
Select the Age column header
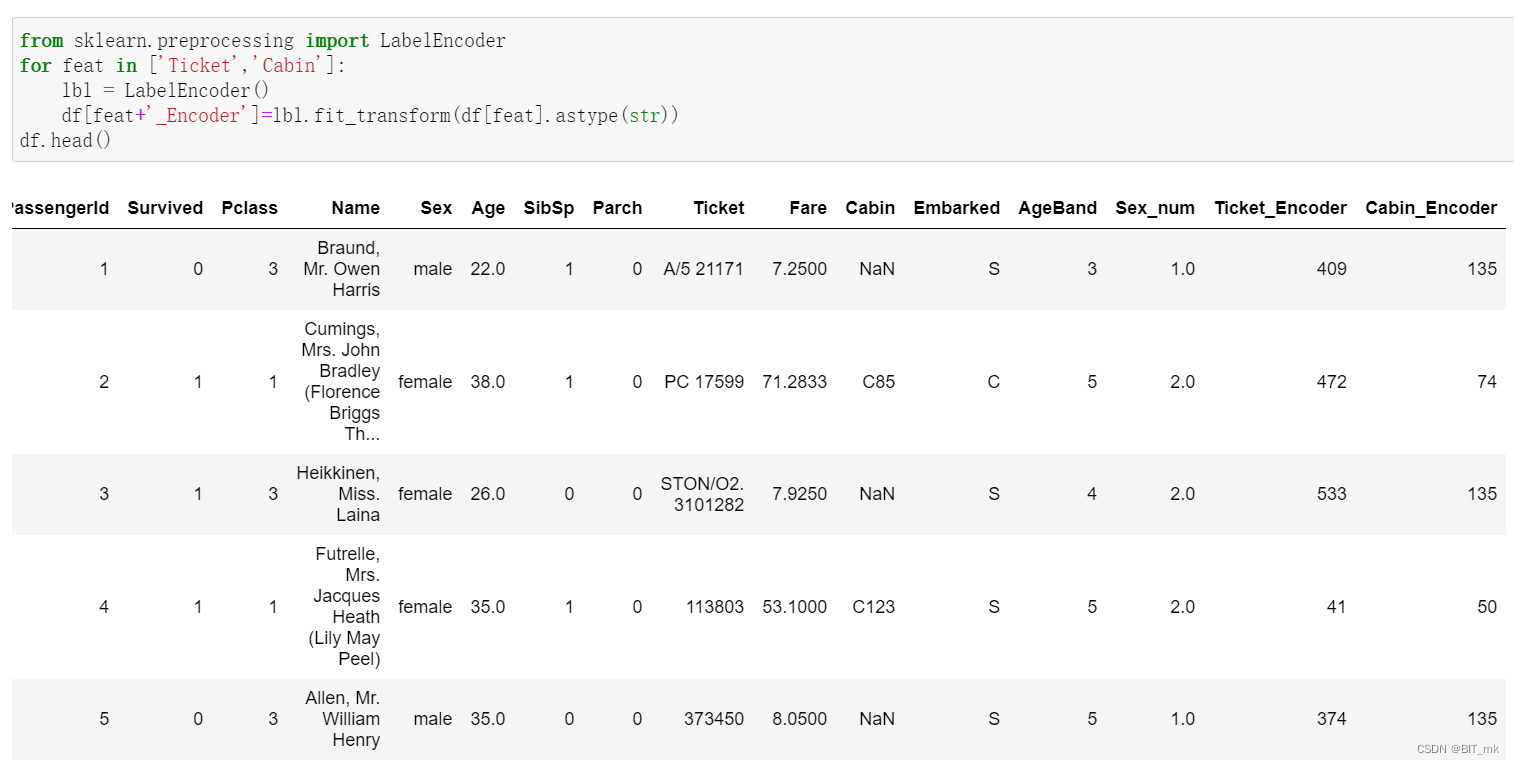[x=488, y=208]
